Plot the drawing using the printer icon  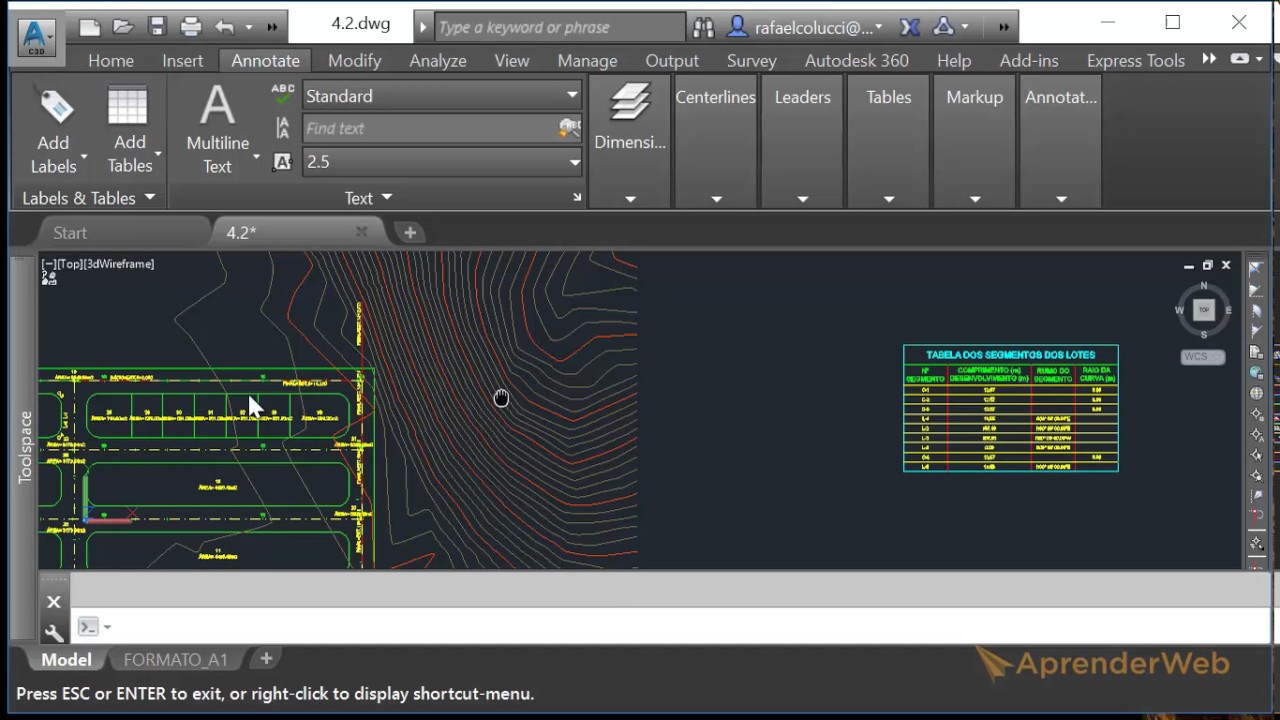[191, 27]
